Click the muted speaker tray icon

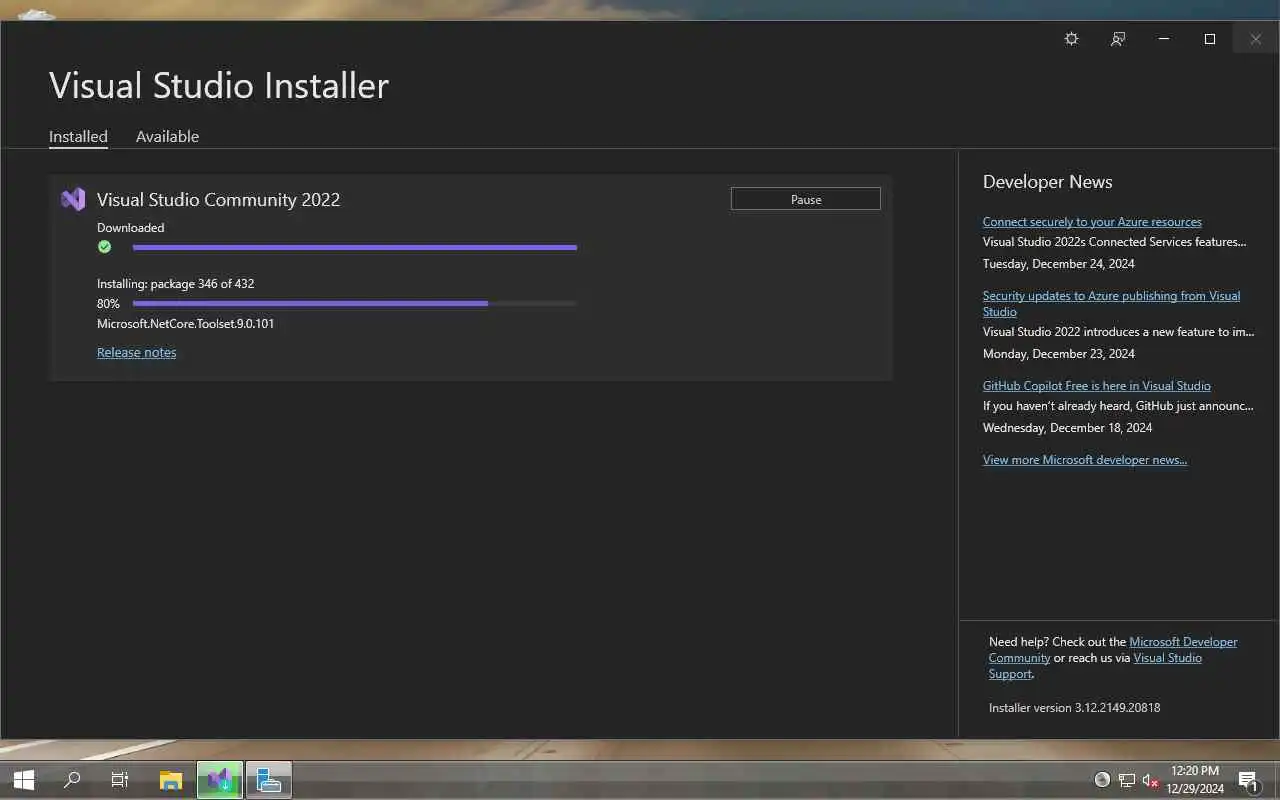click(x=1150, y=780)
